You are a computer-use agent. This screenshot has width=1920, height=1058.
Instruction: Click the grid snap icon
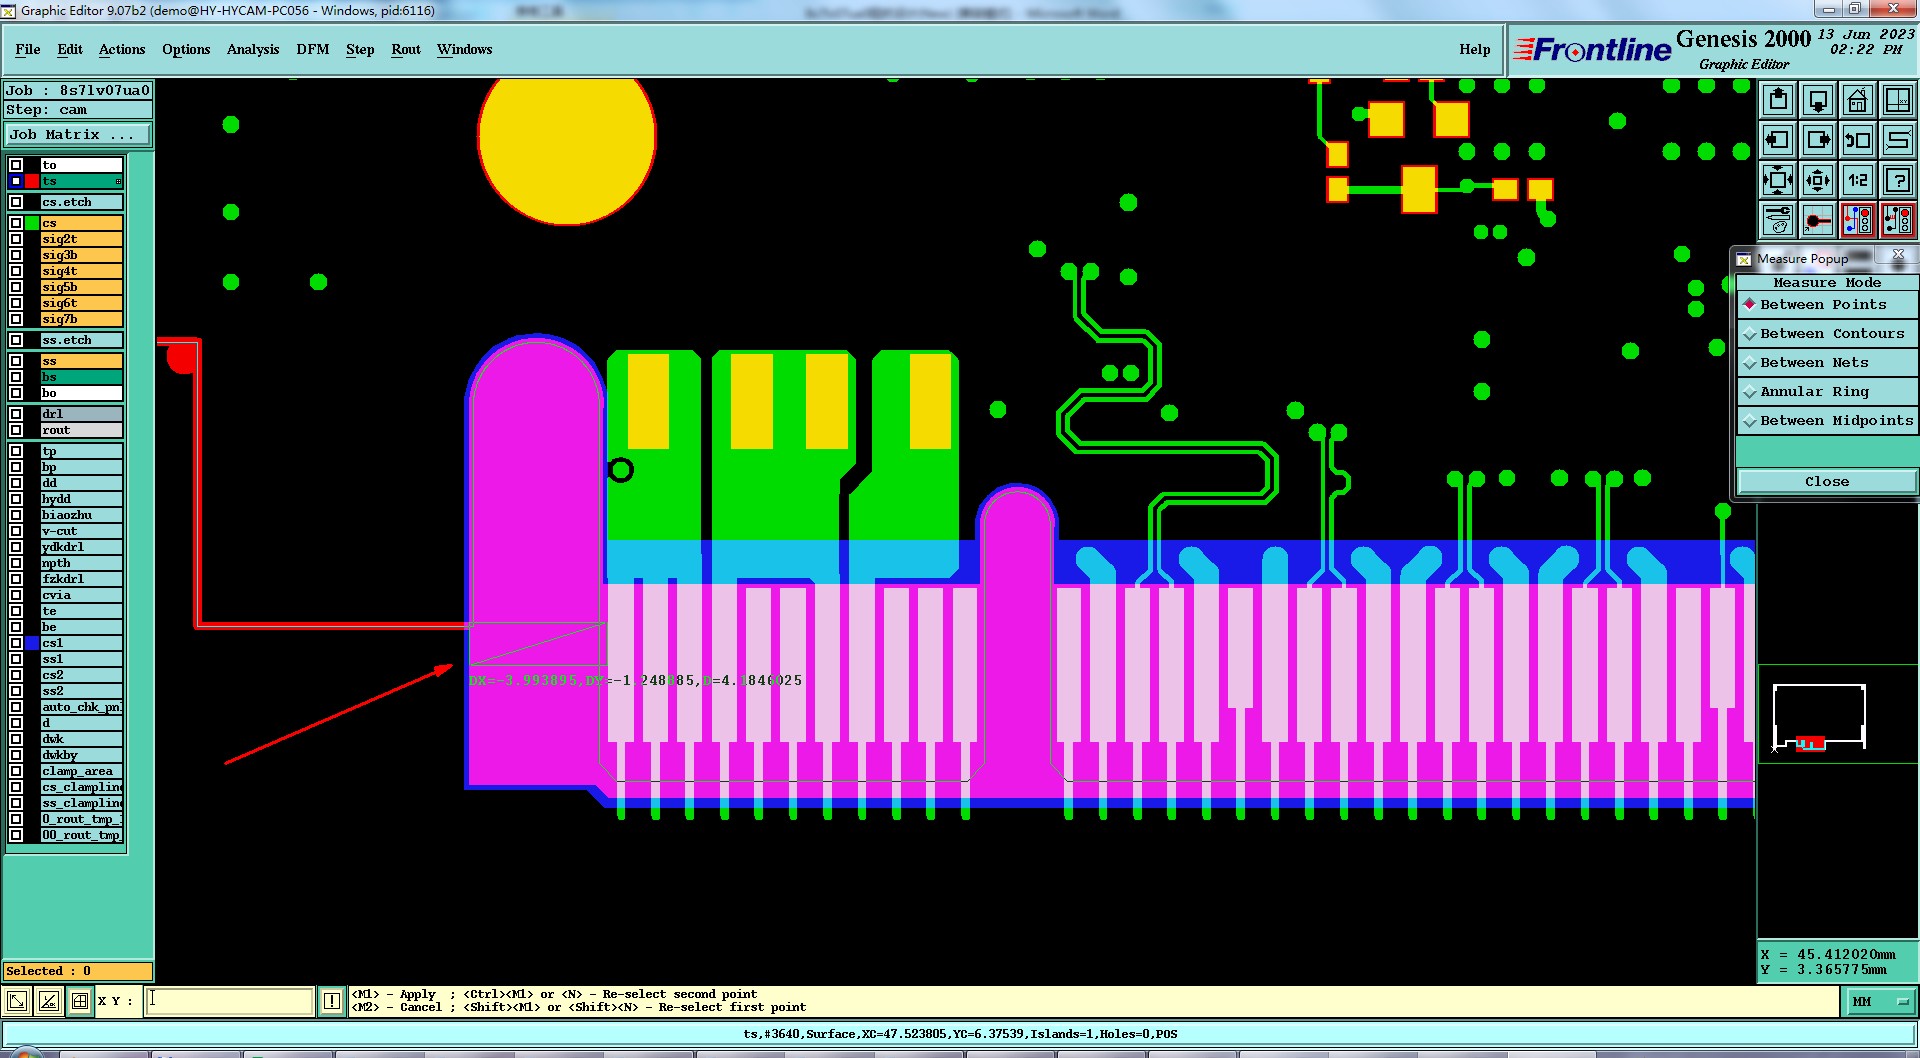pos(79,1001)
